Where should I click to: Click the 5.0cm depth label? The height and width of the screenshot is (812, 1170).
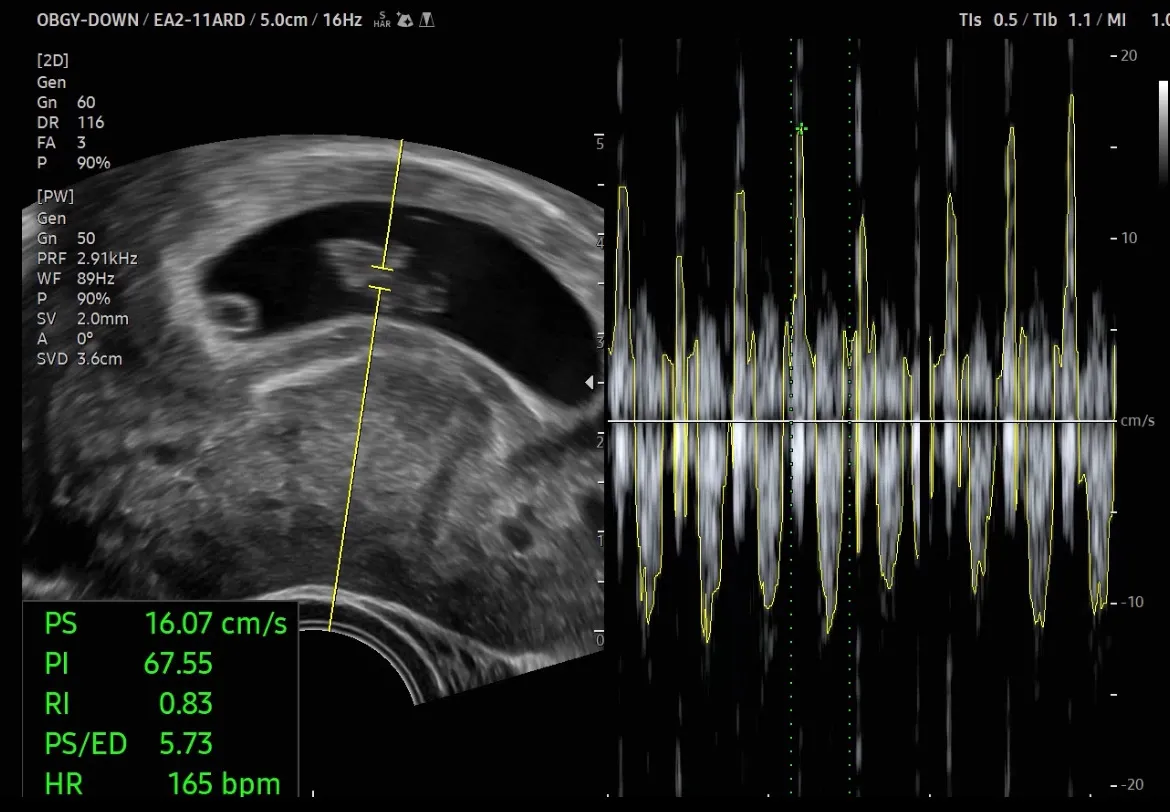(284, 20)
